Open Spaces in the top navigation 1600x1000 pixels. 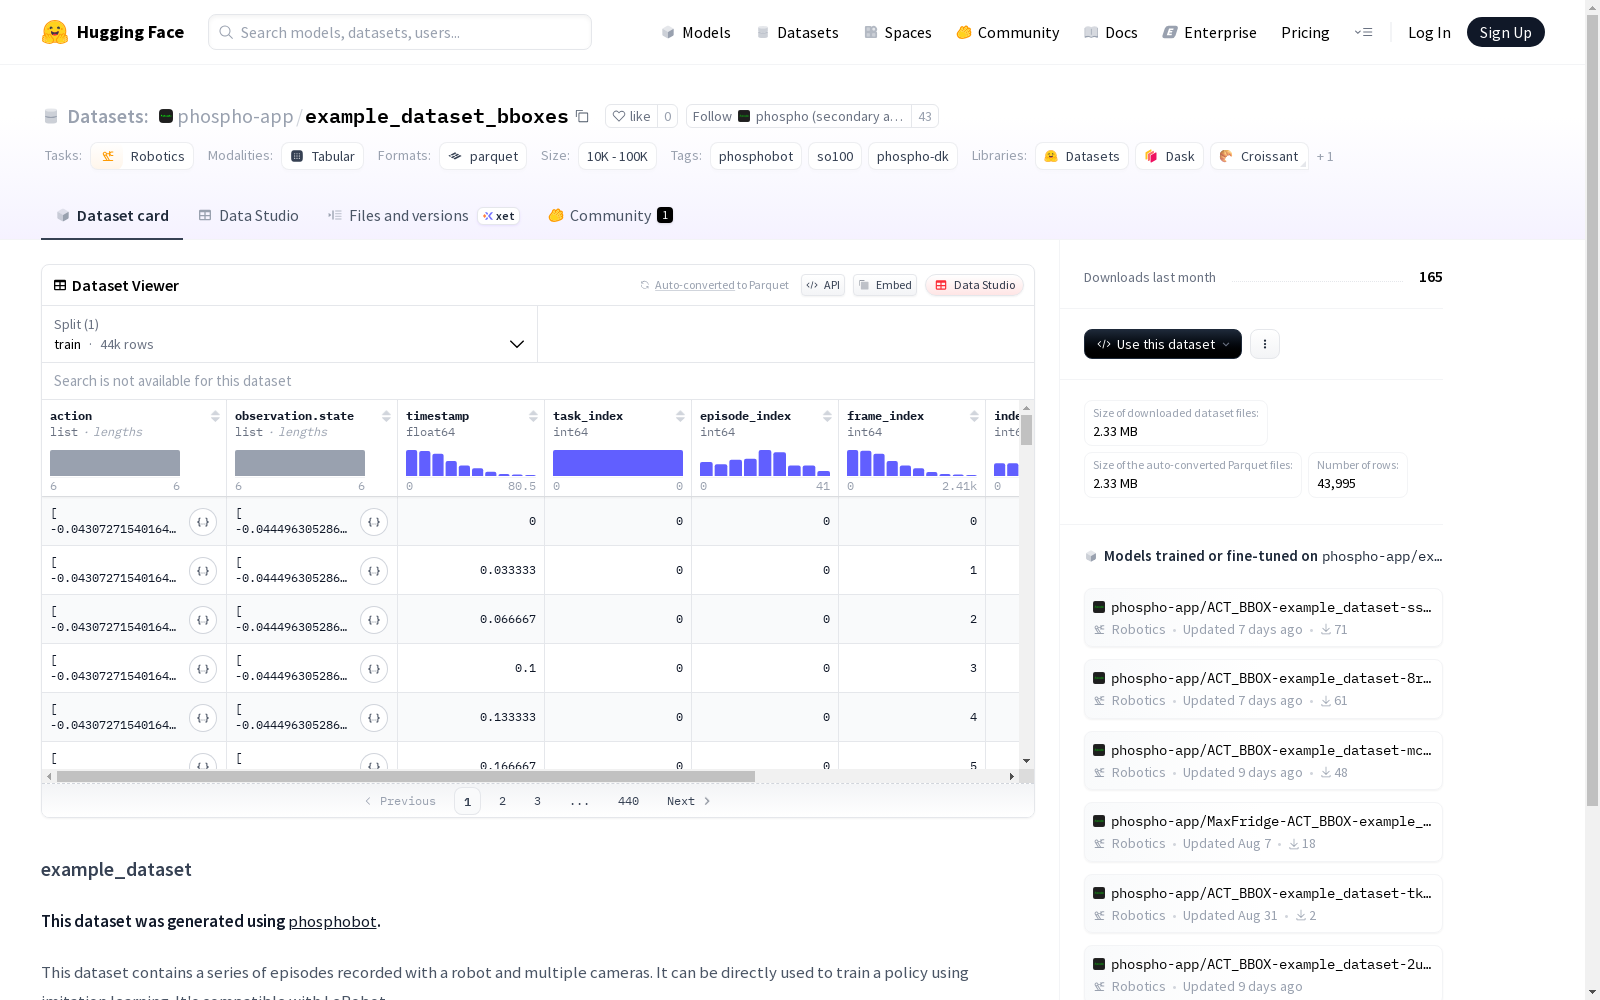click(897, 32)
